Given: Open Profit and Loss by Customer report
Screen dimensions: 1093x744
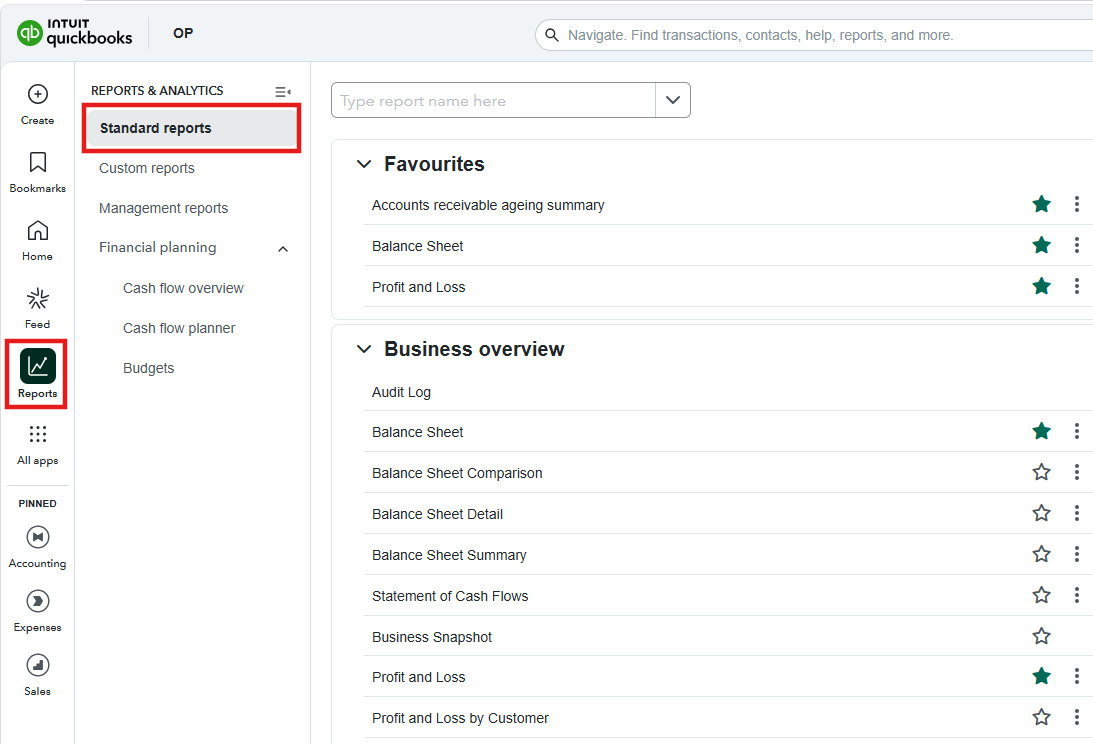Looking at the screenshot, I should click(460, 718).
